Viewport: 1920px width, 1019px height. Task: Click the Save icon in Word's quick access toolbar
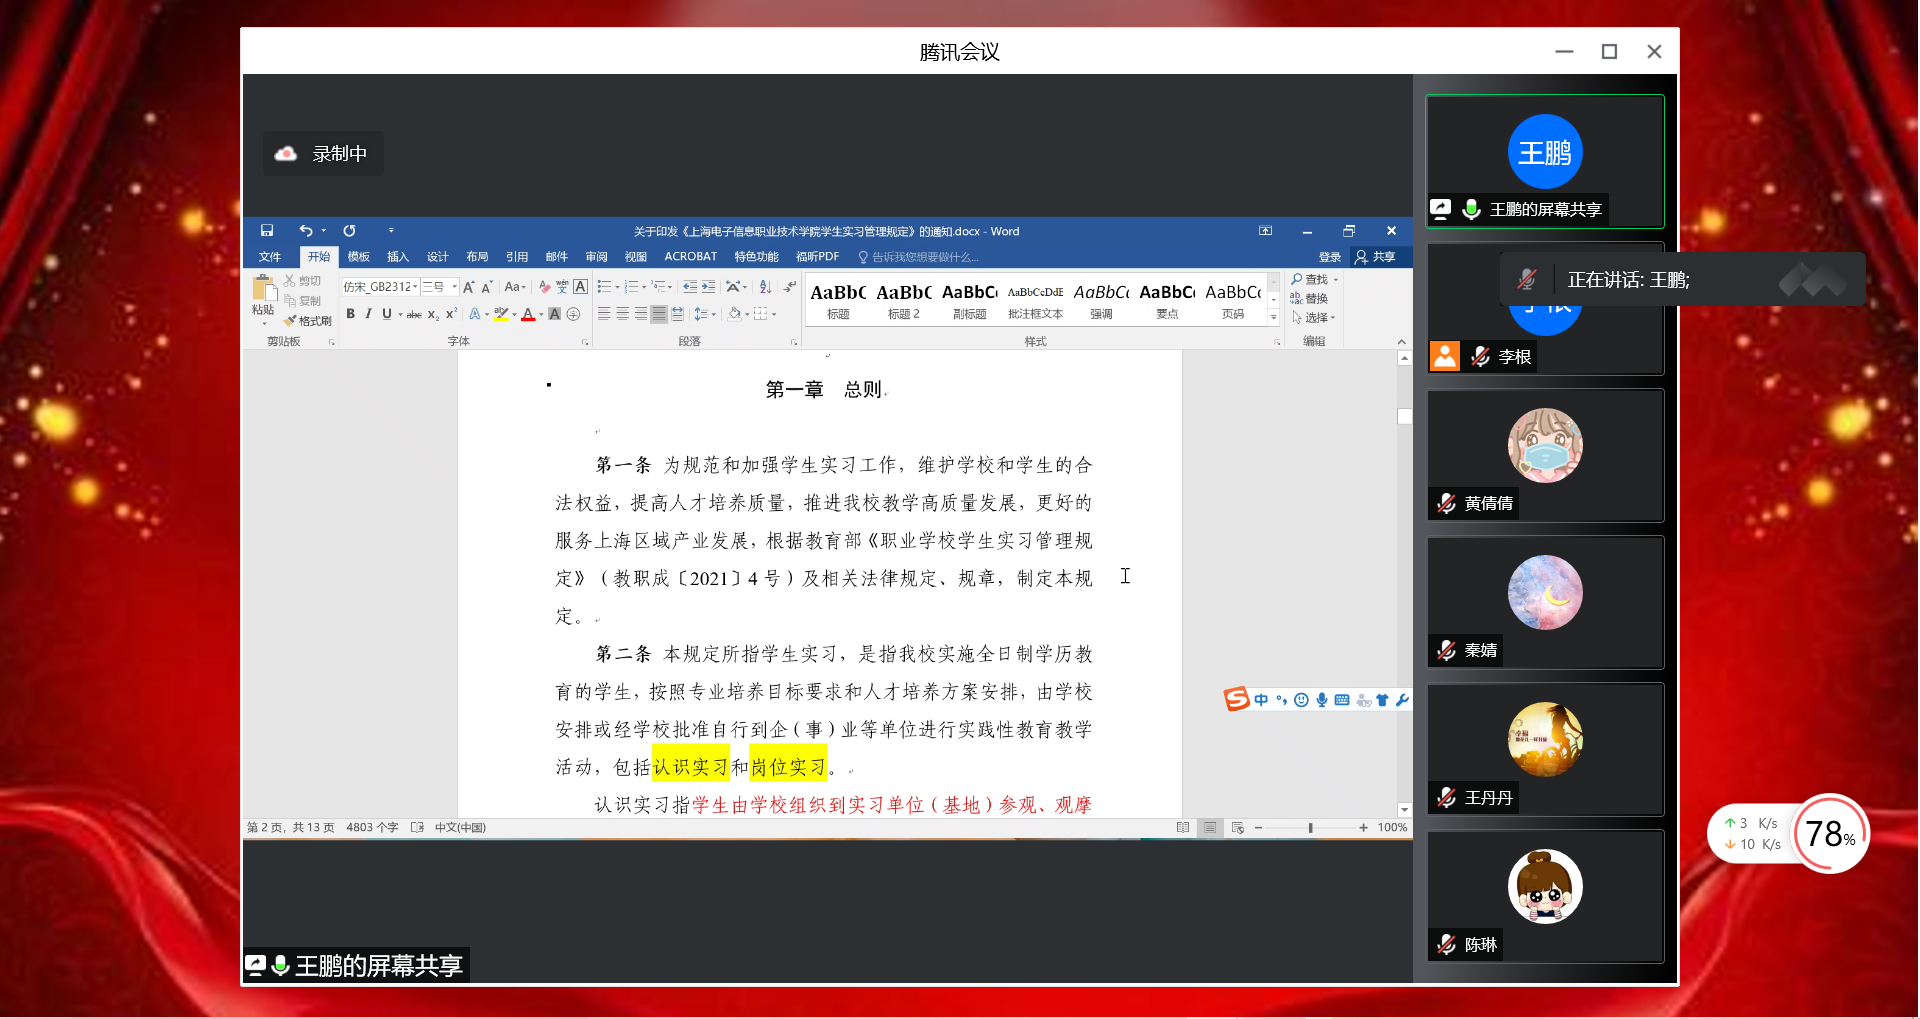tap(267, 231)
